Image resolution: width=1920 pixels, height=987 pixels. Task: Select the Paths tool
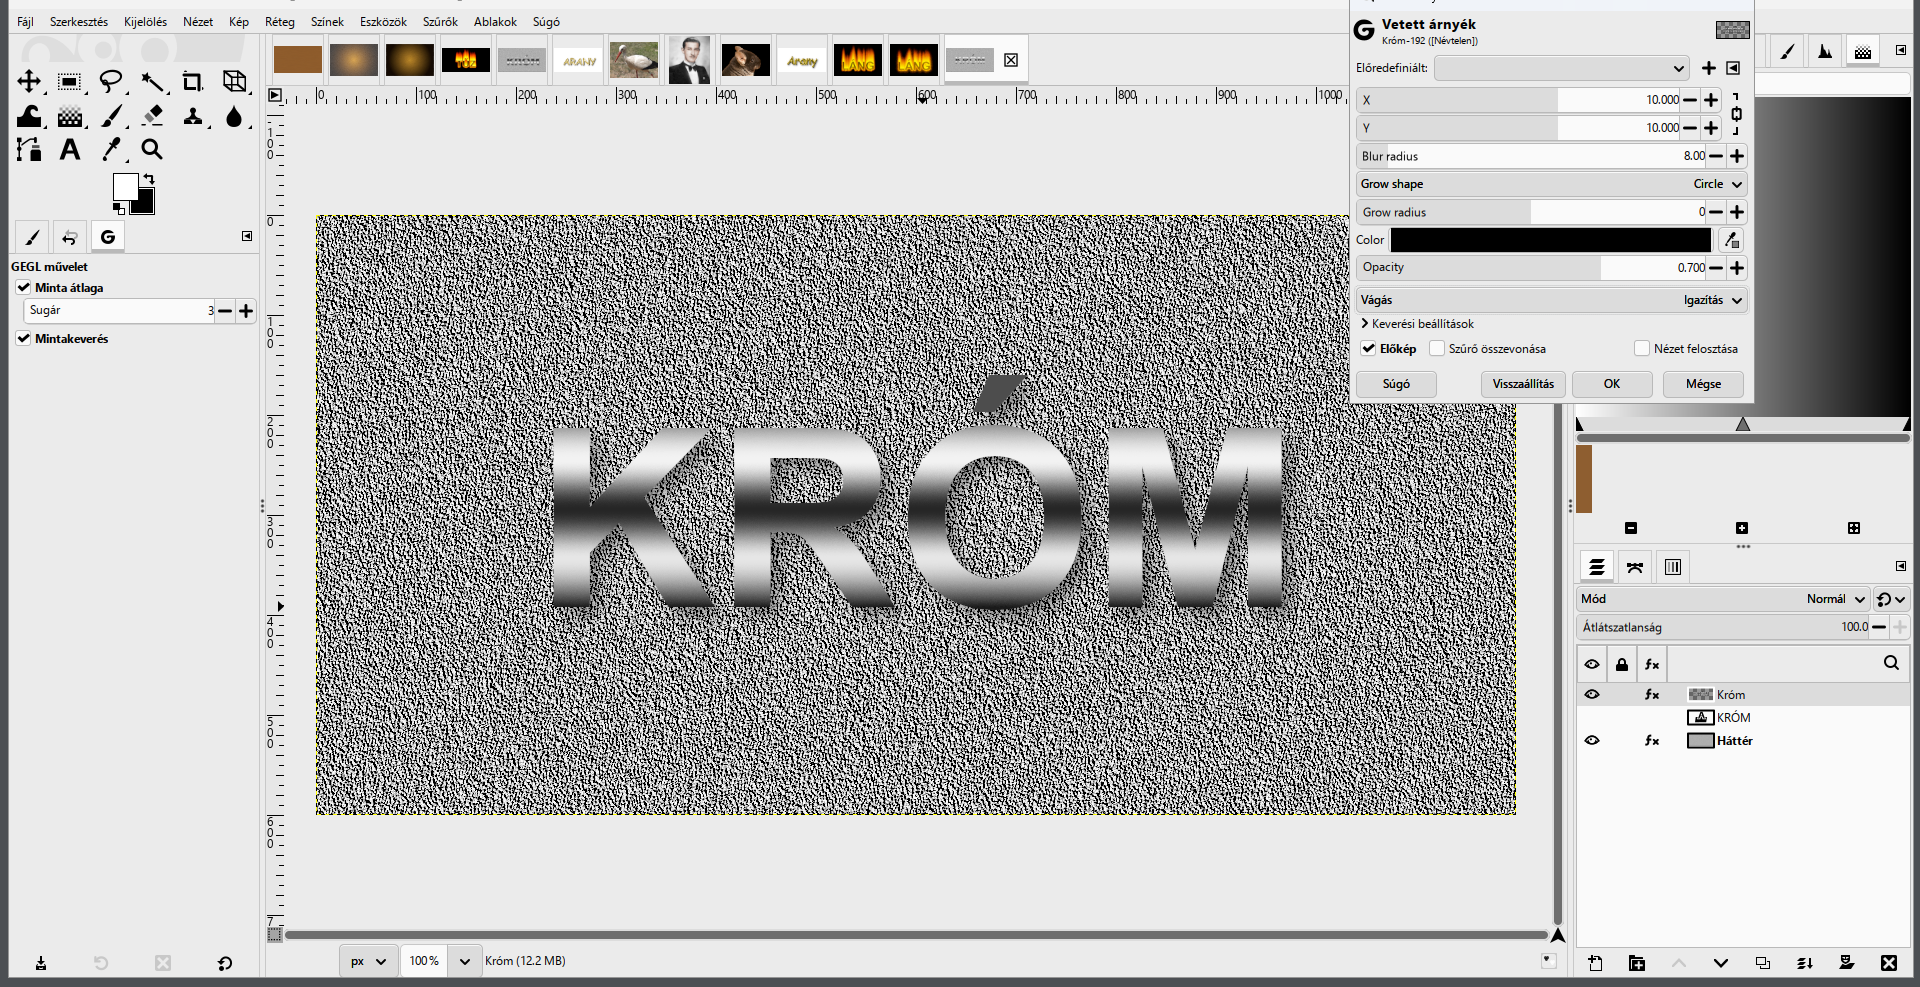[x=29, y=150]
